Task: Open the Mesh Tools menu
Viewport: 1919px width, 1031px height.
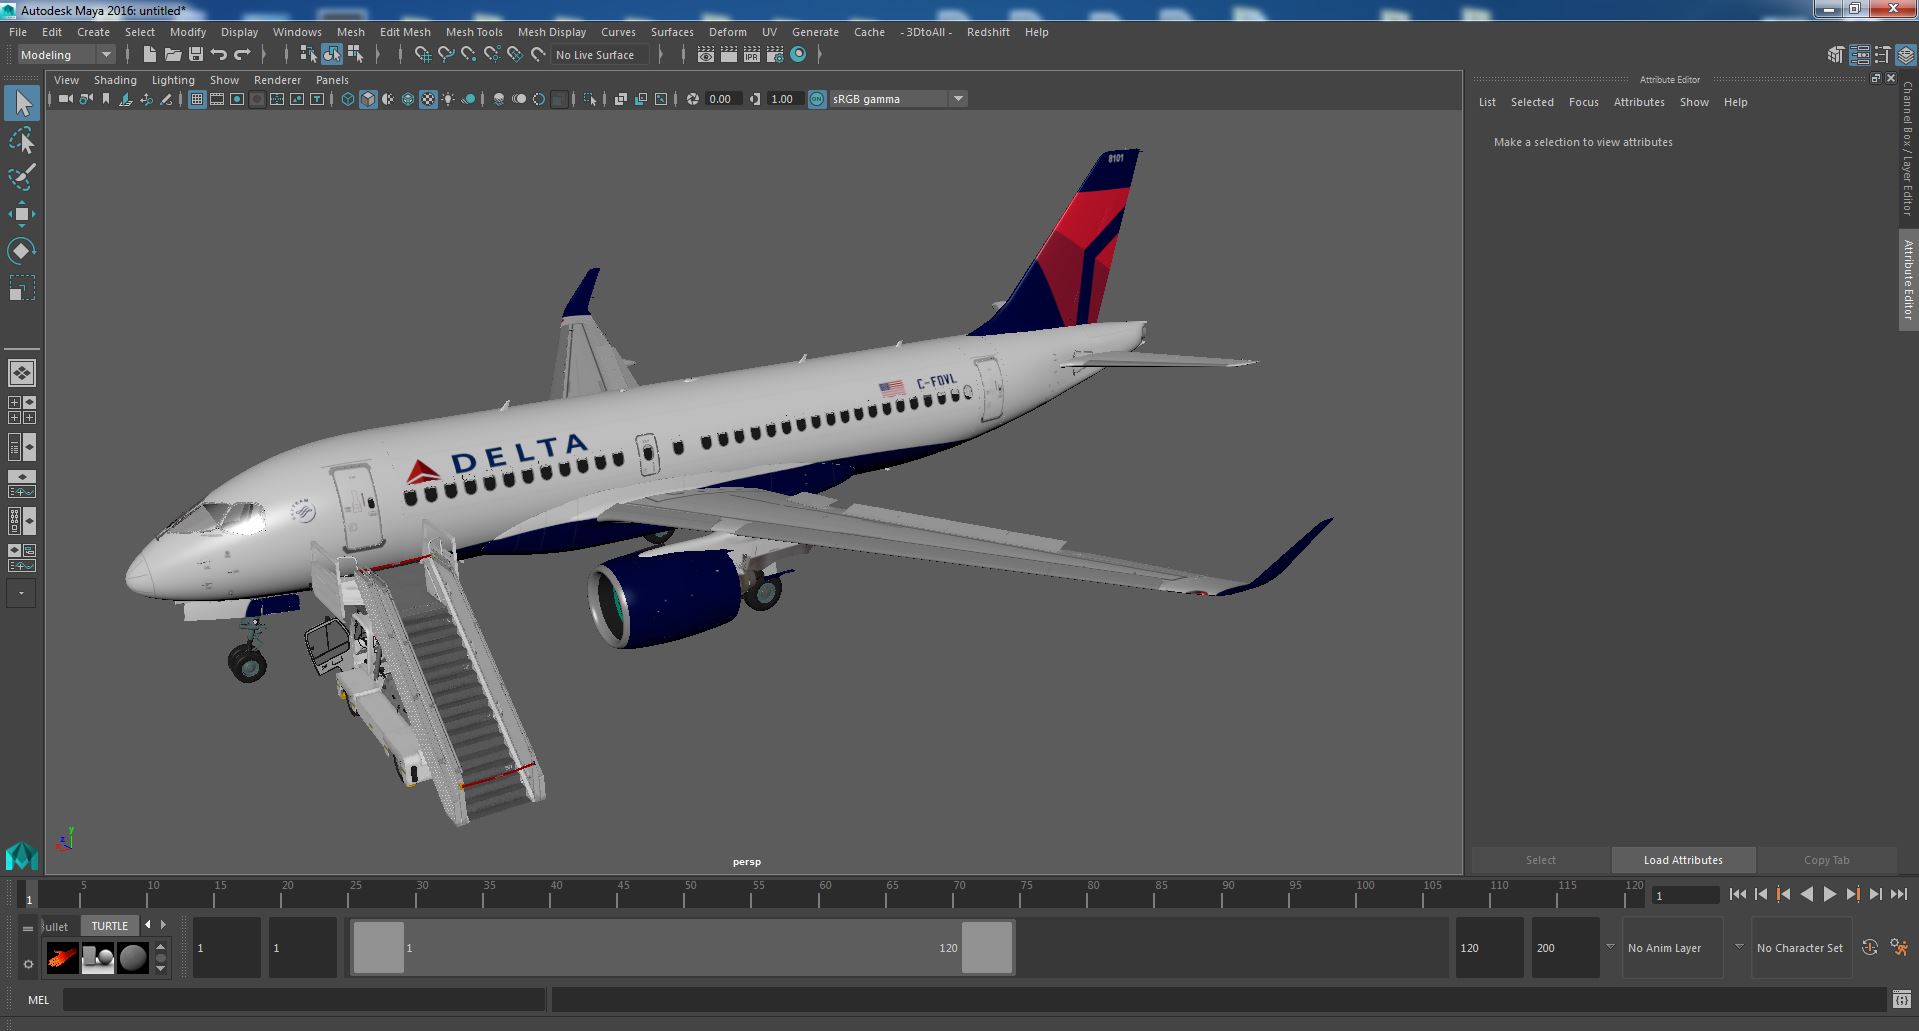Action: click(474, 32)
